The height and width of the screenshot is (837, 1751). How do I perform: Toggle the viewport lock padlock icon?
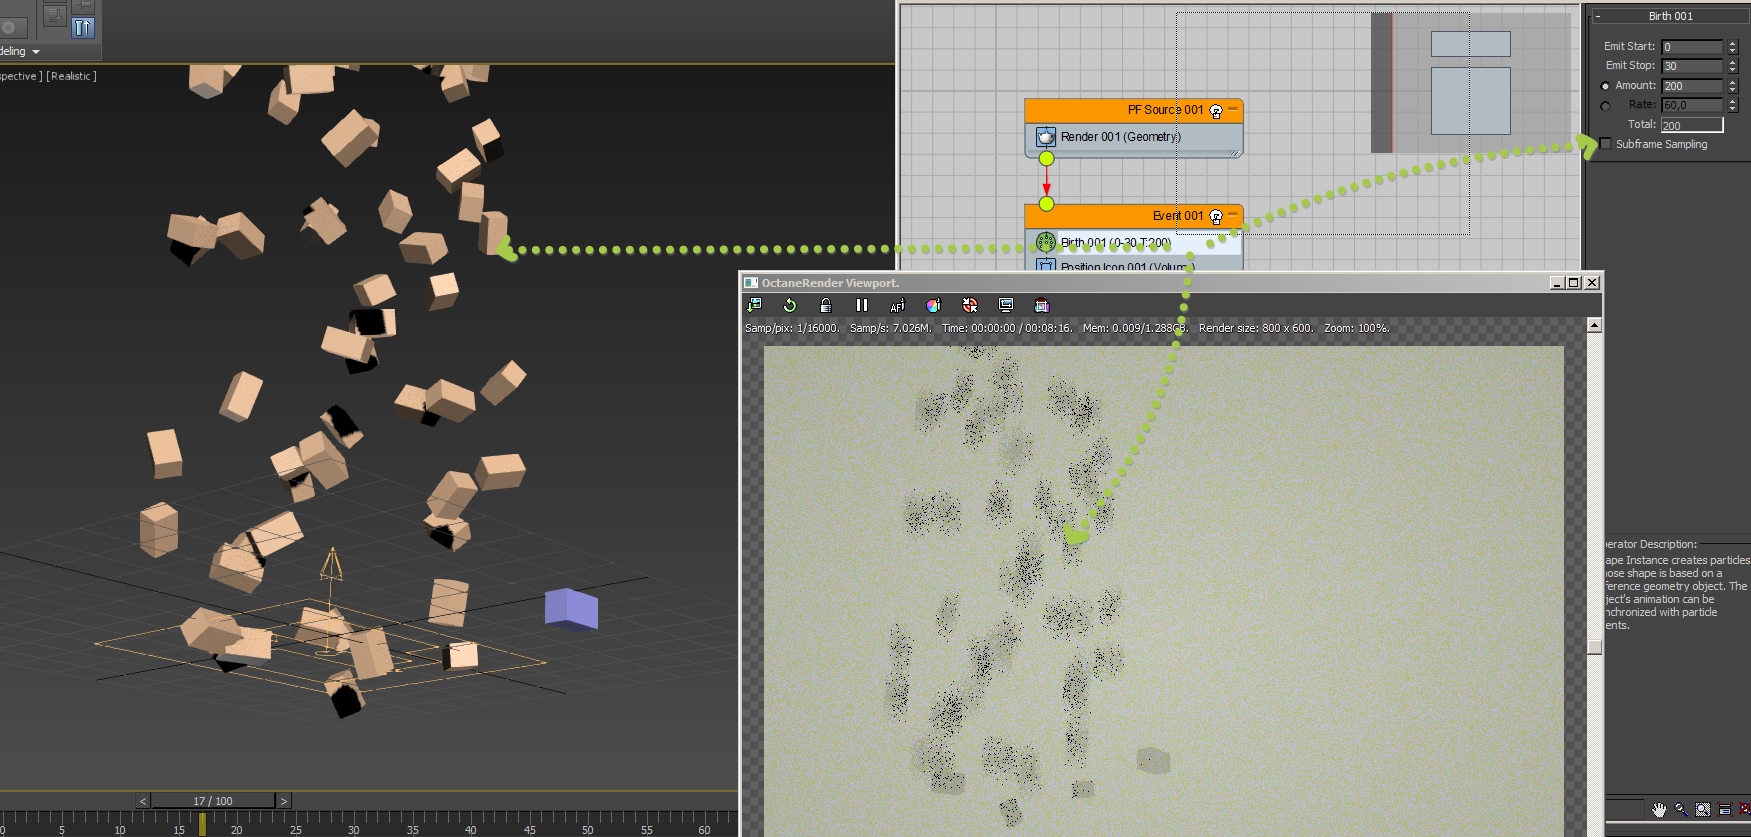coord(825,305)
